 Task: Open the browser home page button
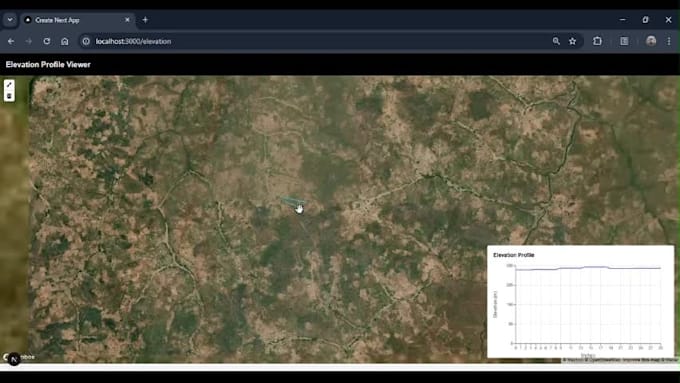click(x=65, y=41)
